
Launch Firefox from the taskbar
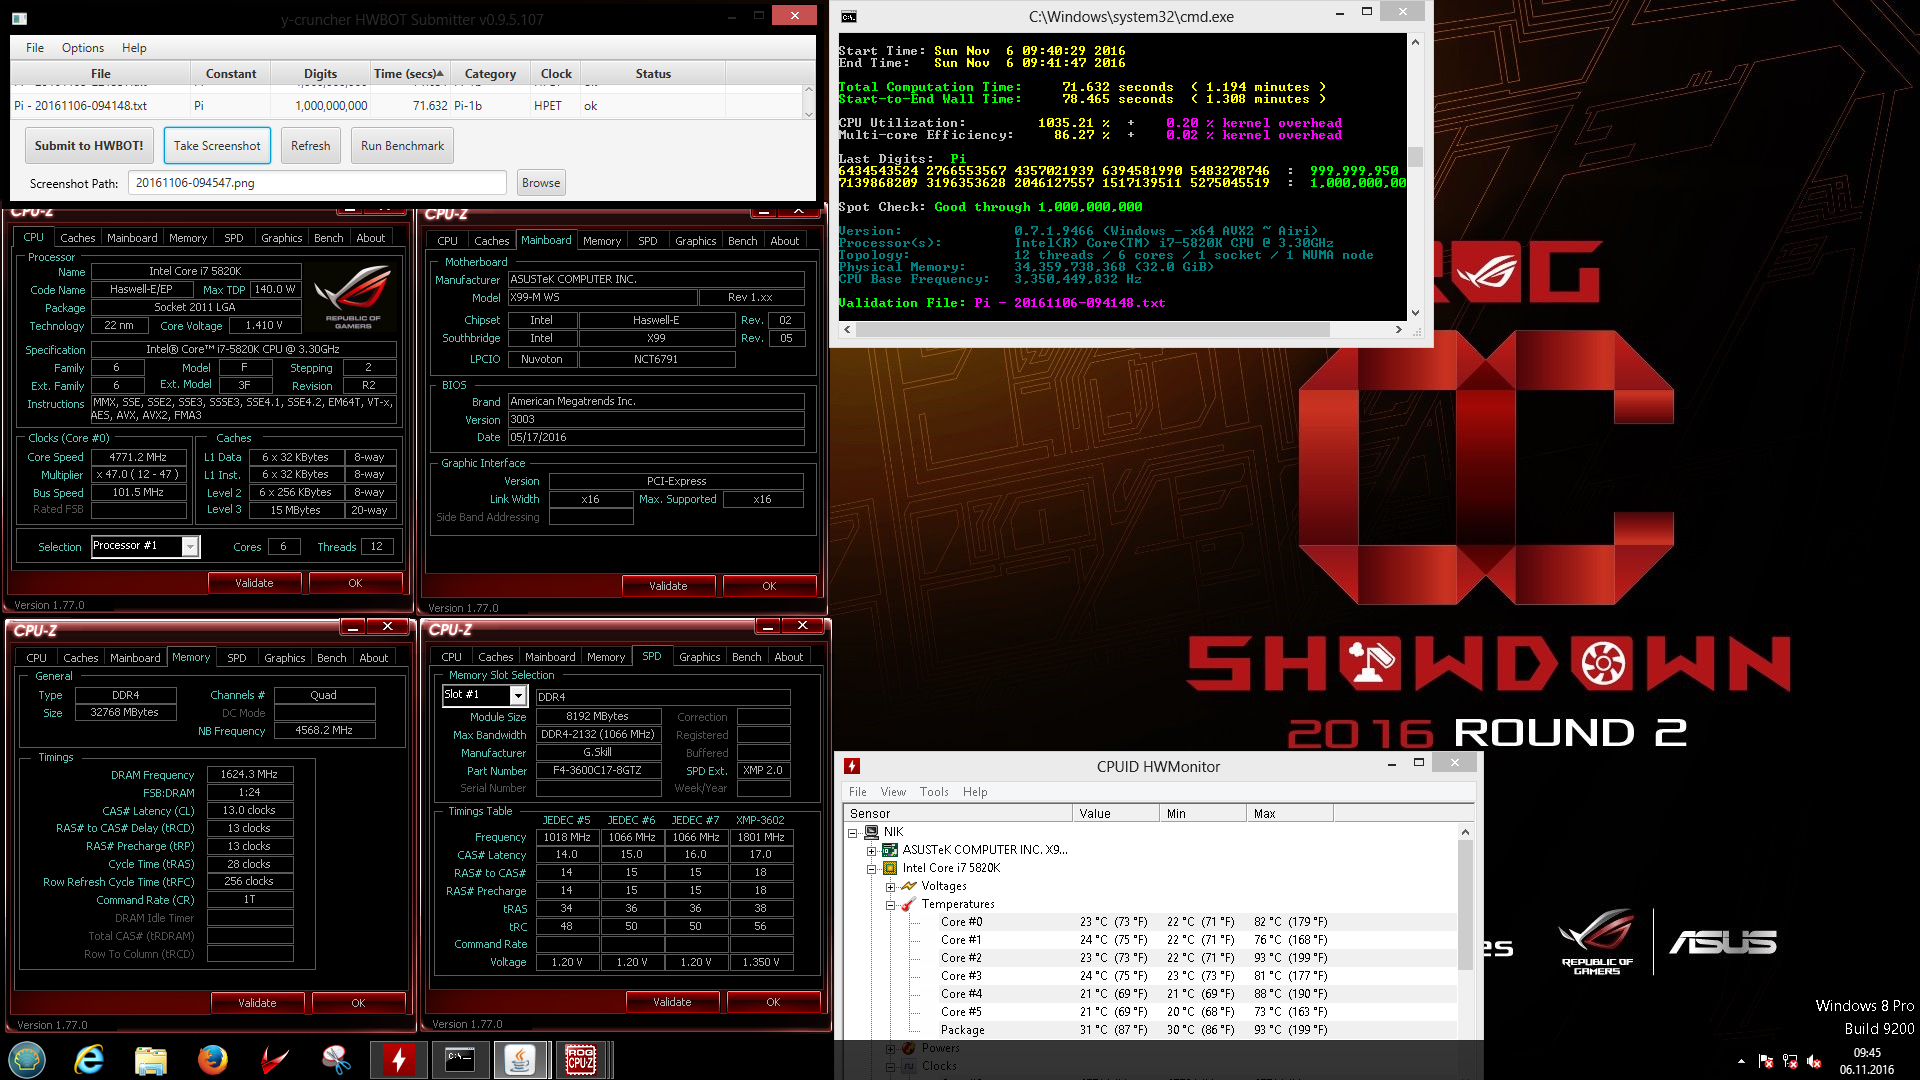(x=212, y=1059)
